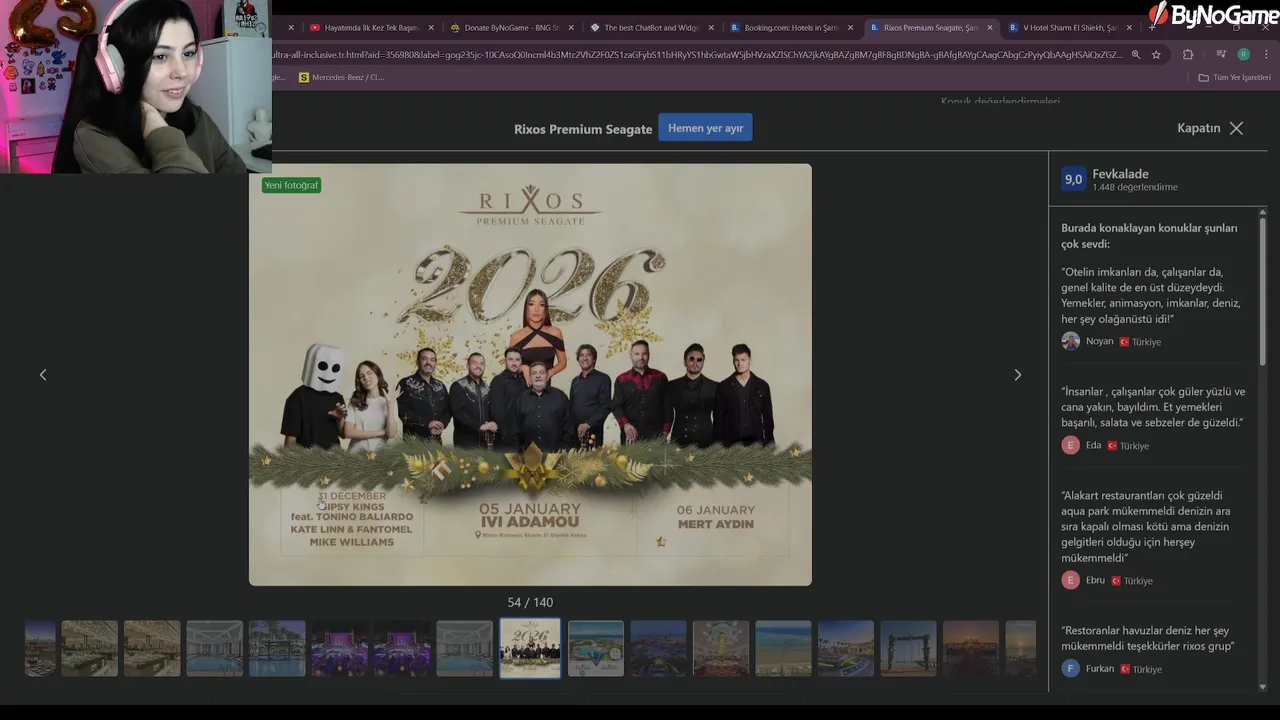
Task: Open the wedding arch thumbnail
Action: coord(908,648)
